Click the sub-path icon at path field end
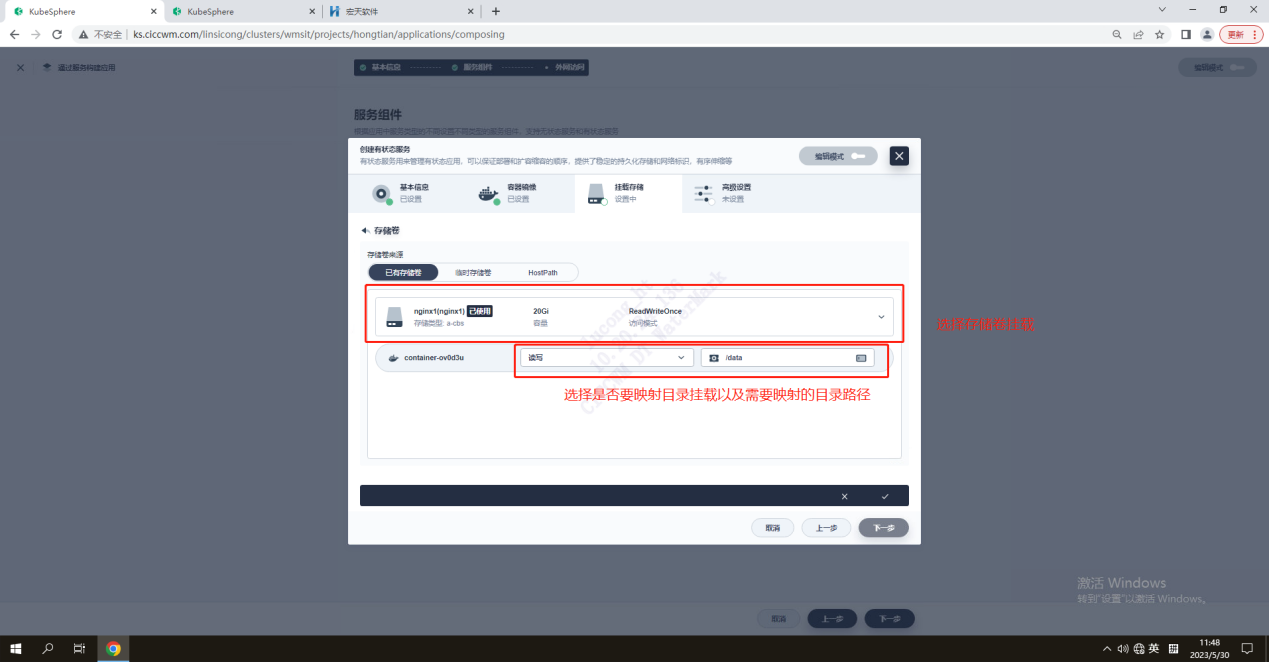The height and width of the screenshot is (662, 1269). coord(861,357)
